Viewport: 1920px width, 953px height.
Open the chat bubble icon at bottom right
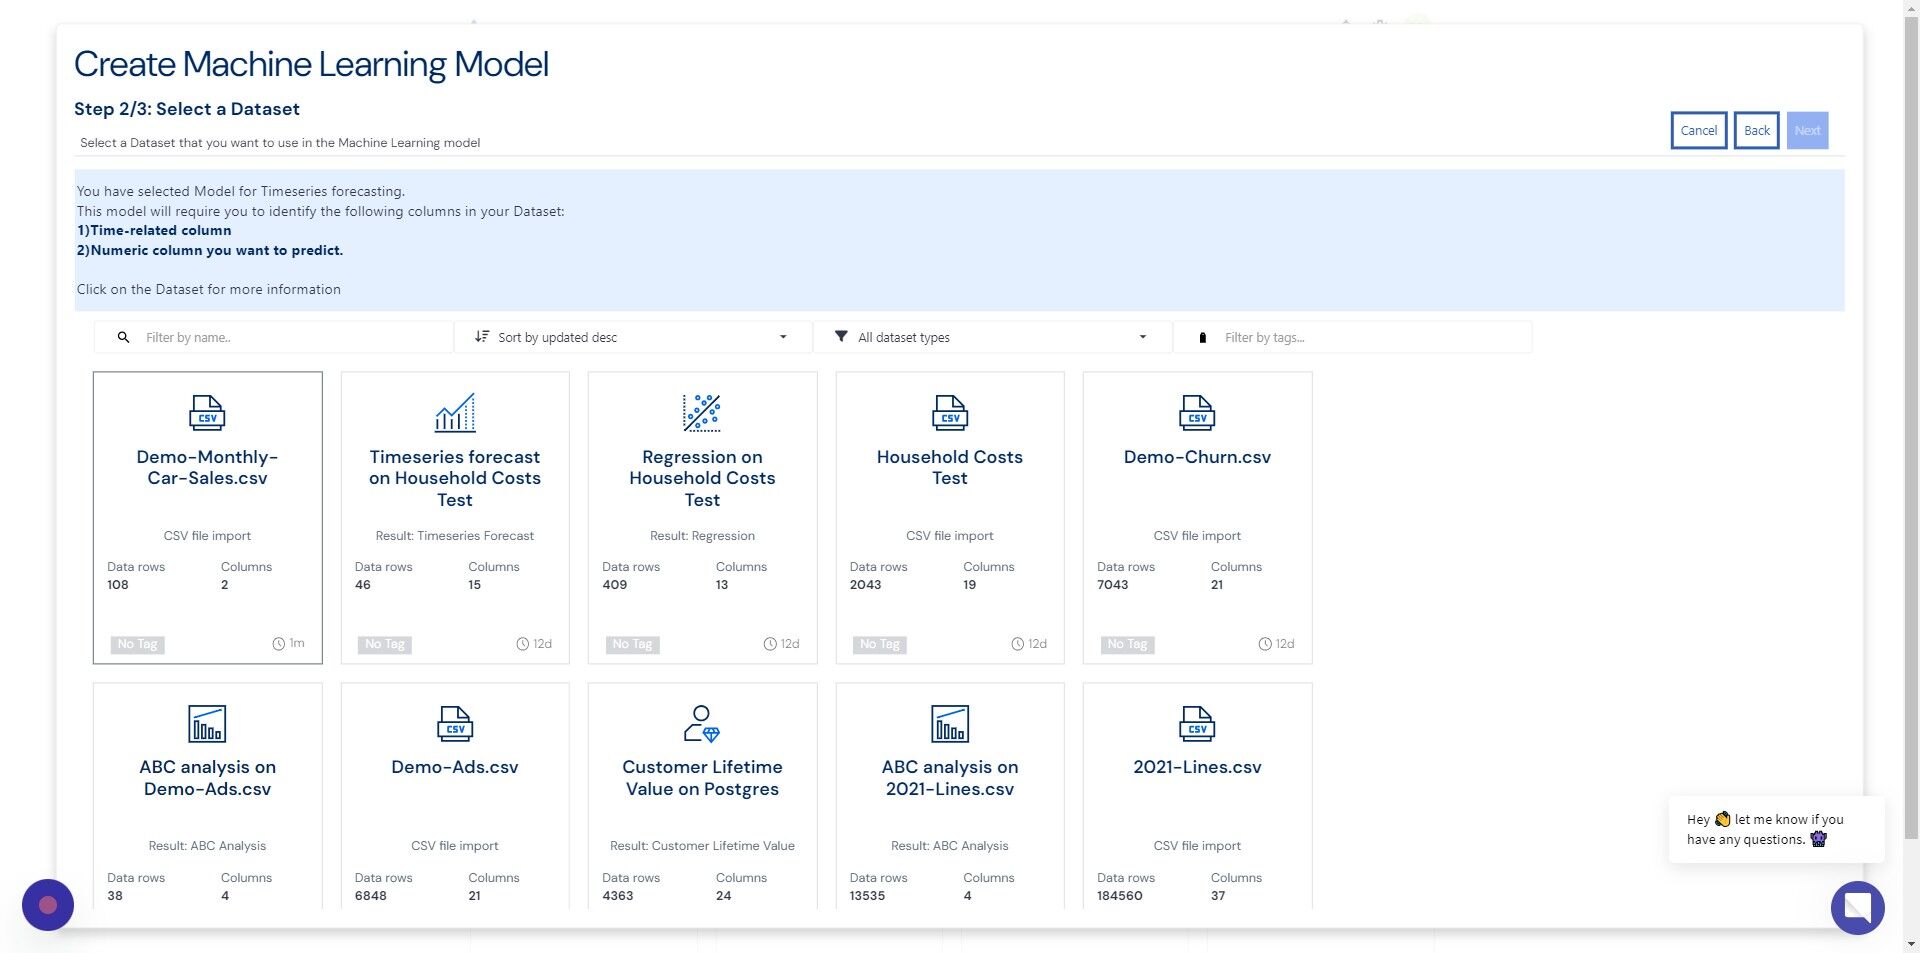pyautogui.click(x=1857, y=907)
